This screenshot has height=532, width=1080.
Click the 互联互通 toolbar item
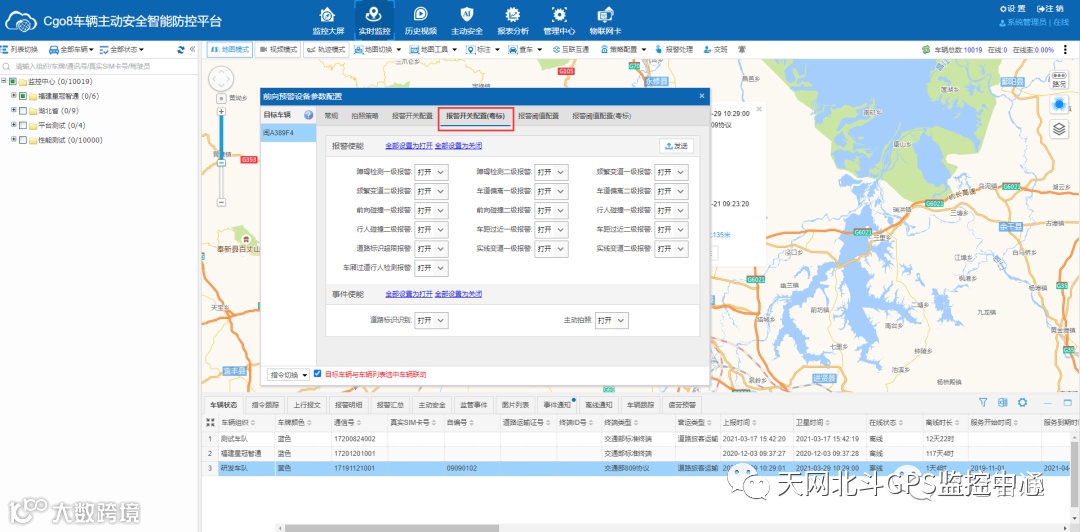tap(570, 50)
